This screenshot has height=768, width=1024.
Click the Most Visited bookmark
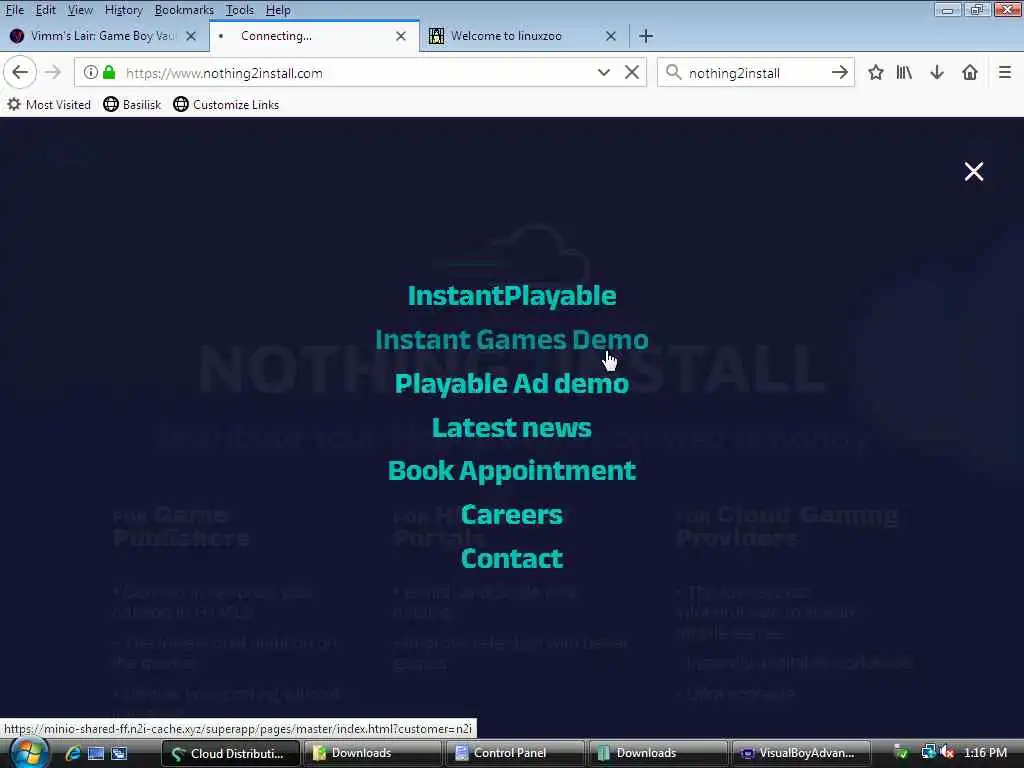click(49, 104)
